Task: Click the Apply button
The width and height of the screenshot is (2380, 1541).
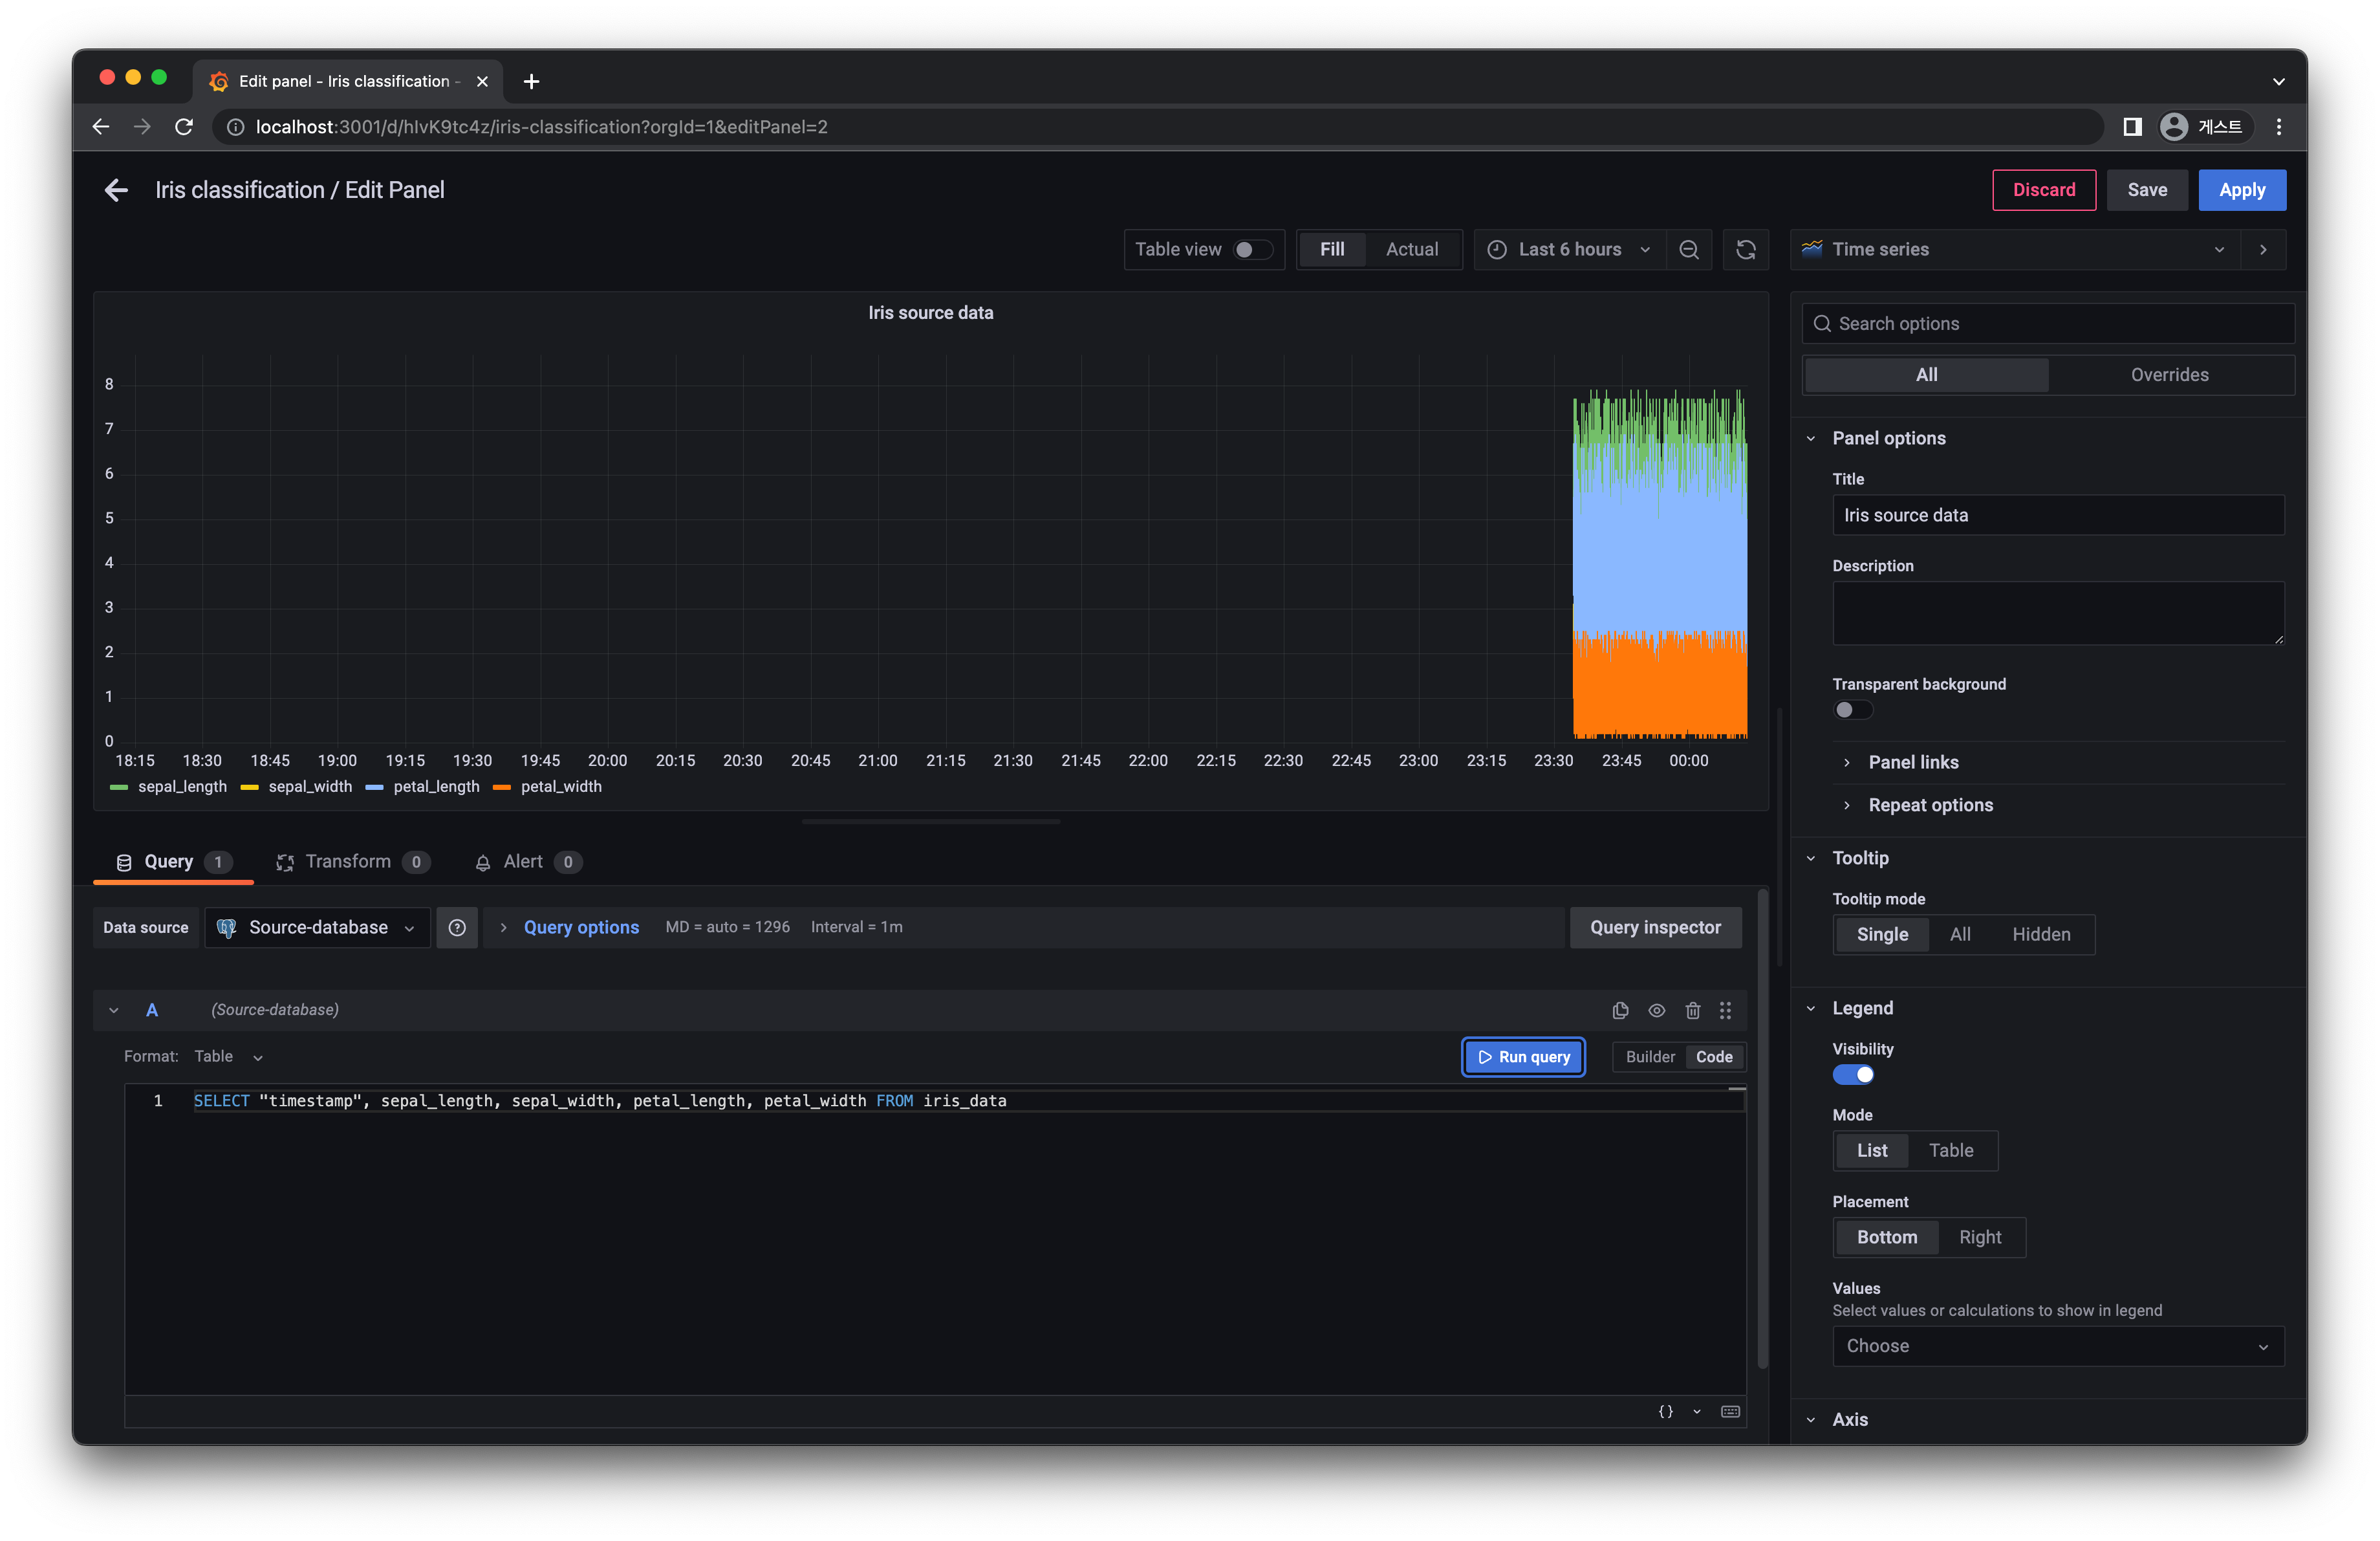Action: [2241, 190]
